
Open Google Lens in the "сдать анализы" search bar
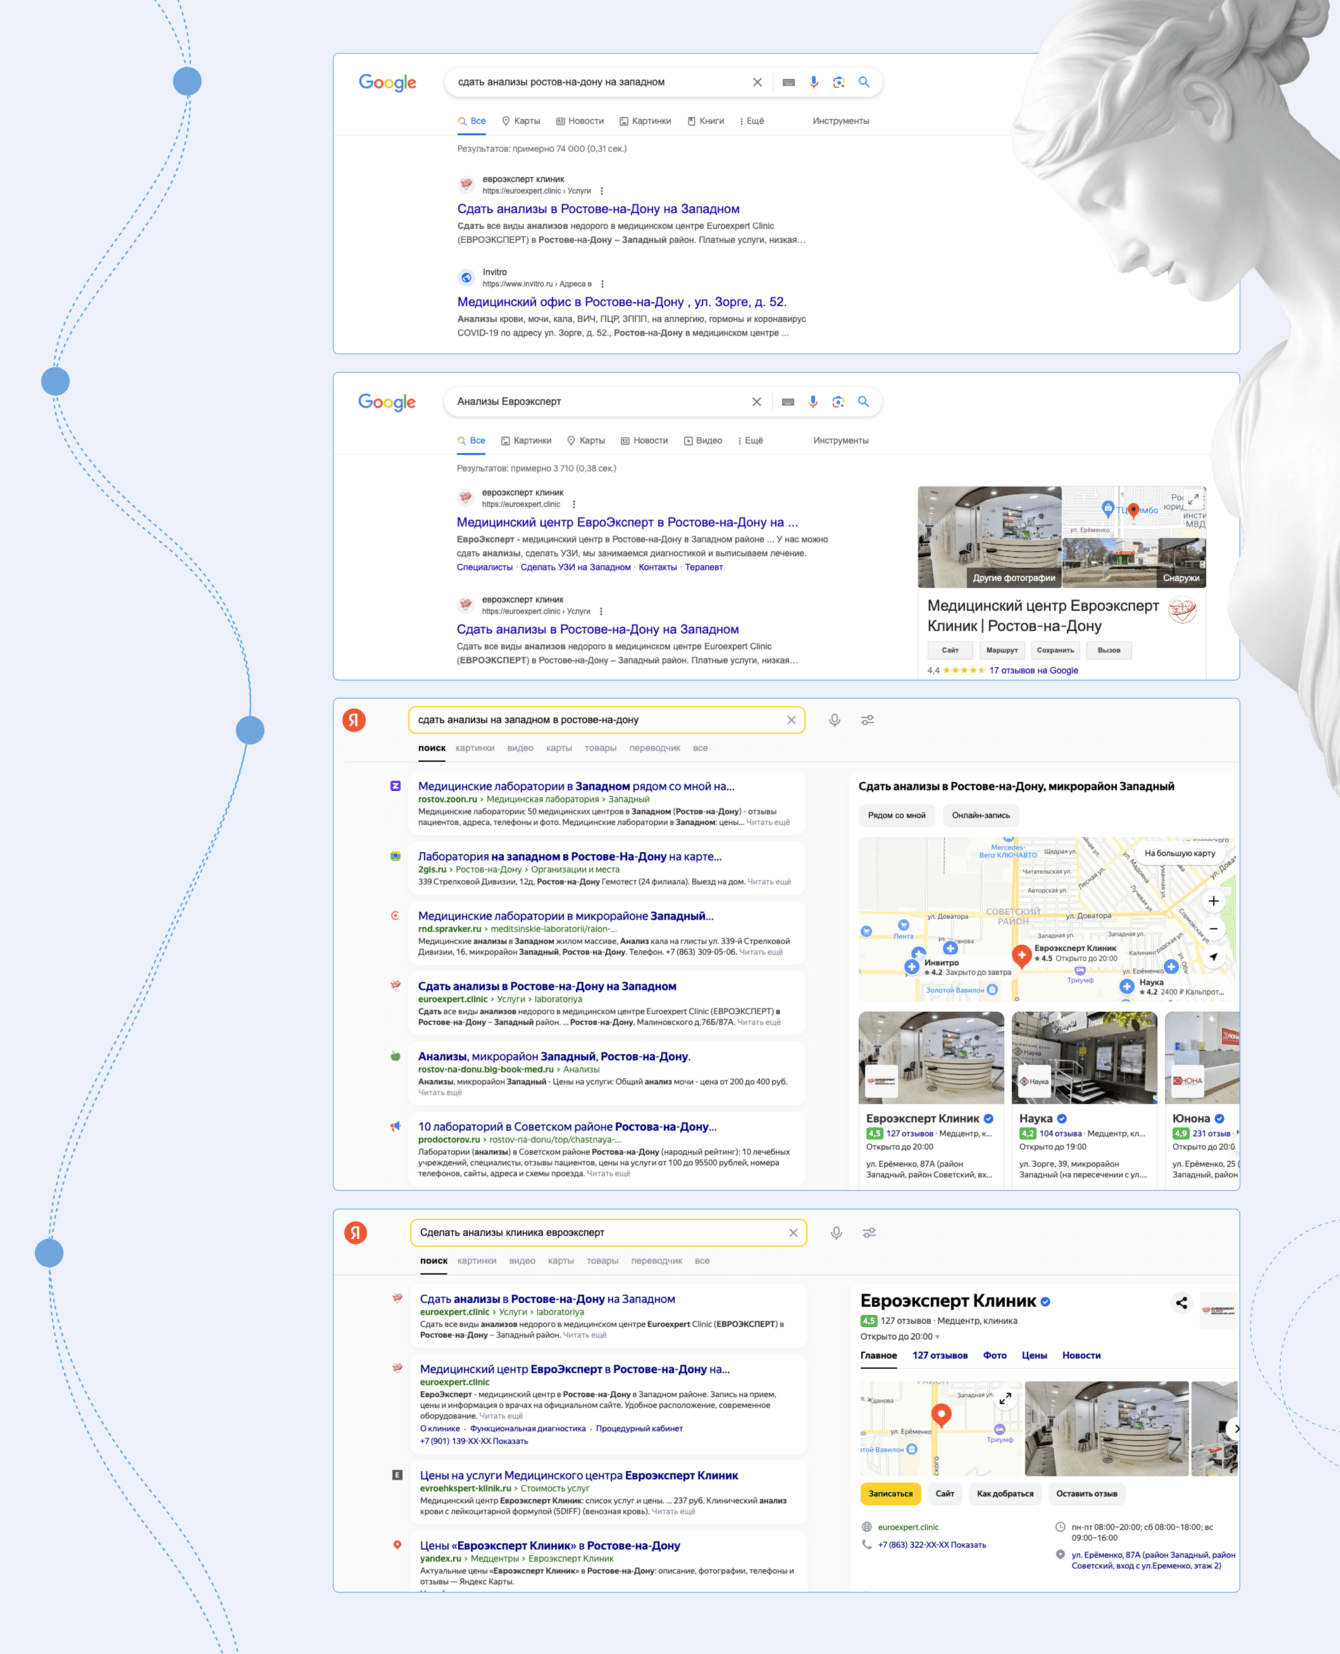[839, 82]
